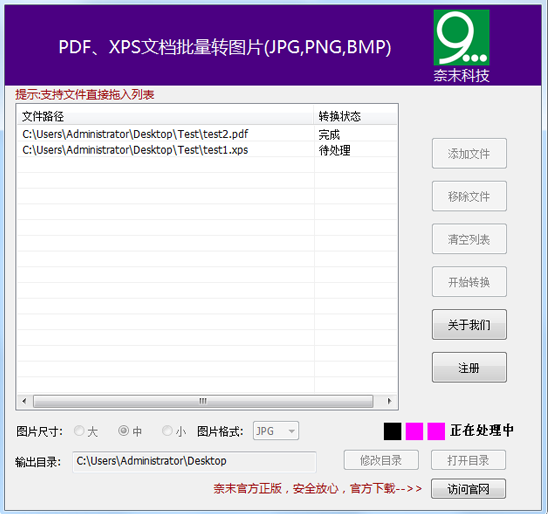Click the green 9 奈末科技 logo
548x514 pixels.
[461, 46]
